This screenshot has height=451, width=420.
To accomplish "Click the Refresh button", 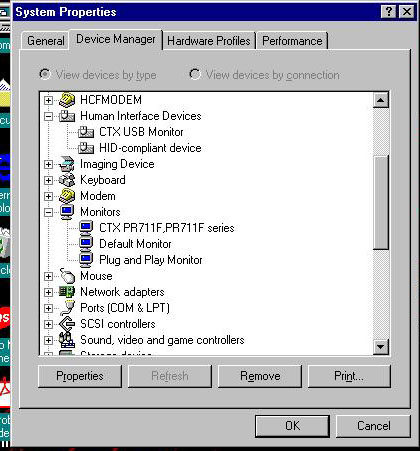I will point(170,376).
